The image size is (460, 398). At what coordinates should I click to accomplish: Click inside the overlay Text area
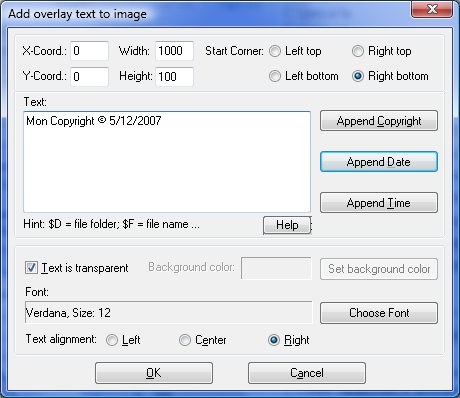coord(167,162)
